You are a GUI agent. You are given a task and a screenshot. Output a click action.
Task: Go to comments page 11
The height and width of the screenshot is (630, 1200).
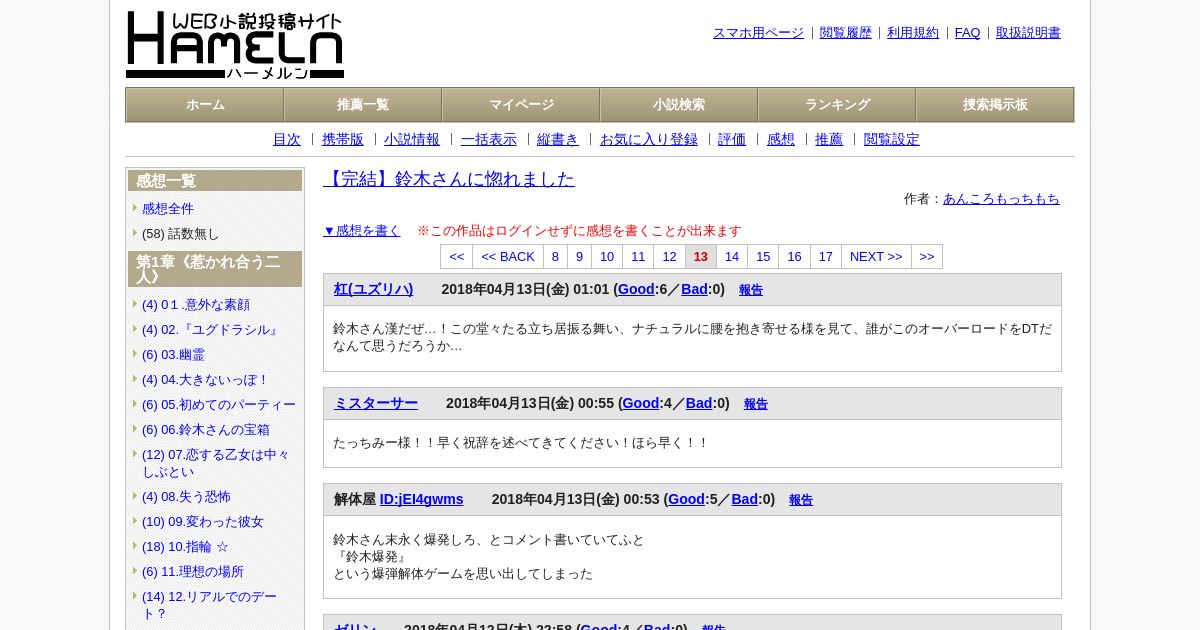[x=638, y=257]
